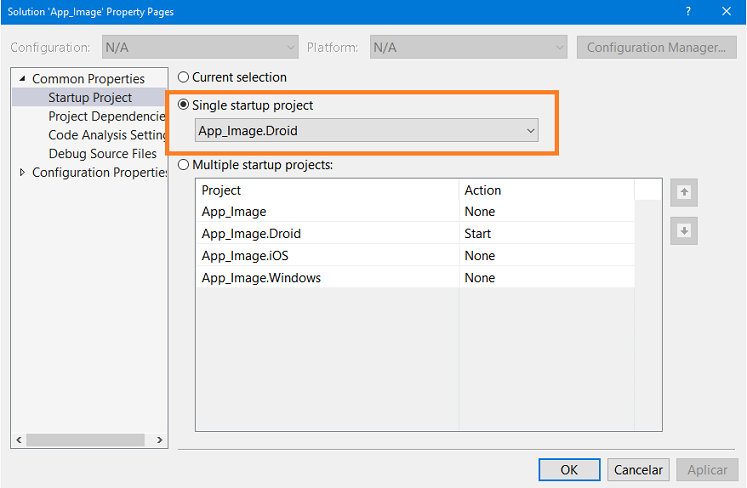Click the Cancelar button
747x488 pixels.
point(638,470)
